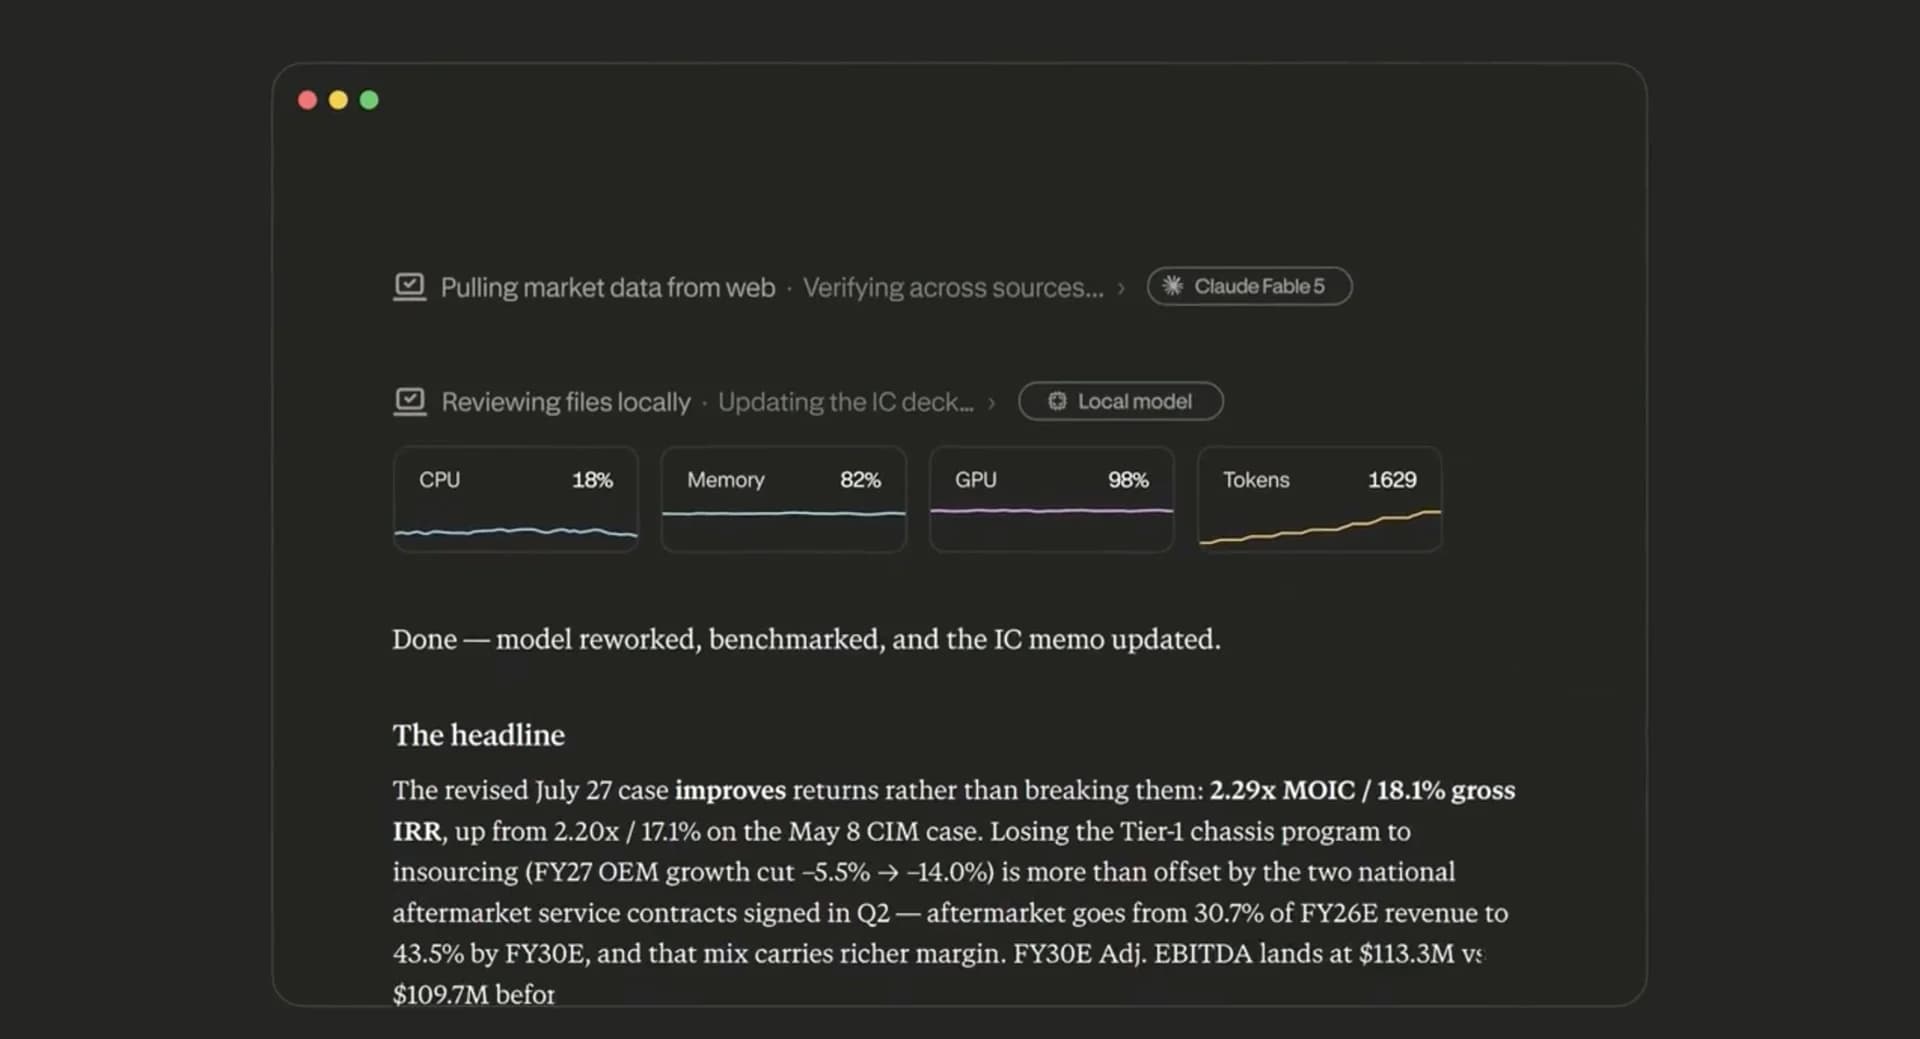Screen dimensions: 1920x1039
Task: Click the Reviewing files locally step
Action: (x=566, y=402)
